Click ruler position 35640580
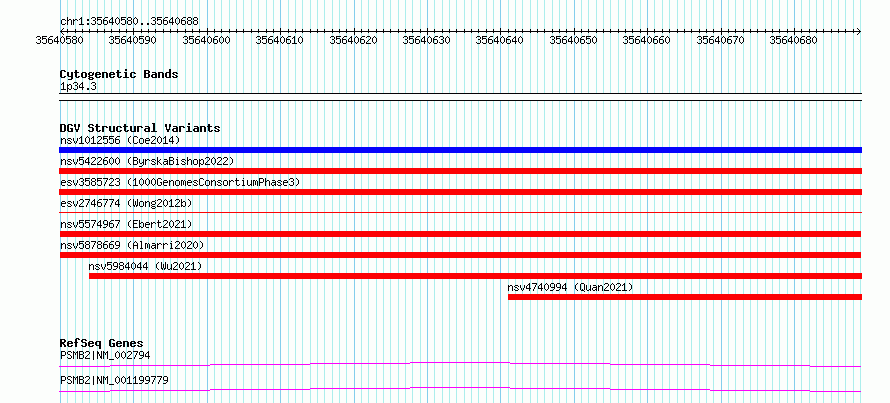Screen dimensions: 890x403 click(59, 40)
